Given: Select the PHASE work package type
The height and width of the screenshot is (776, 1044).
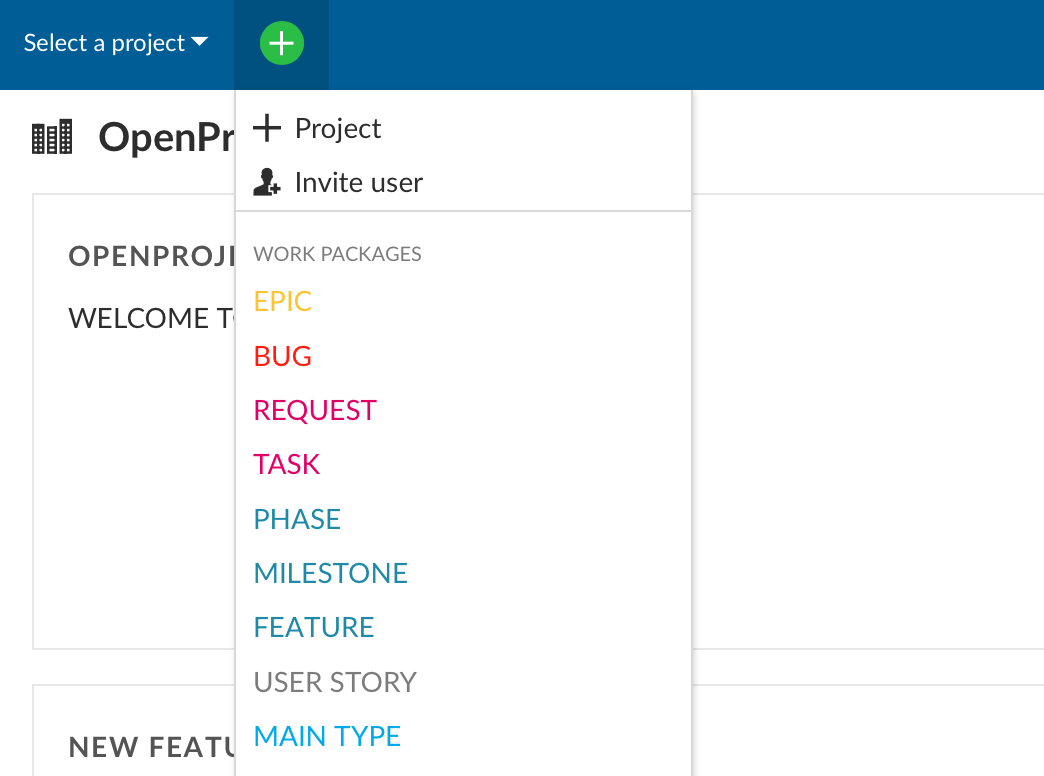Looking at the screenshot, I should click(297, 519).
